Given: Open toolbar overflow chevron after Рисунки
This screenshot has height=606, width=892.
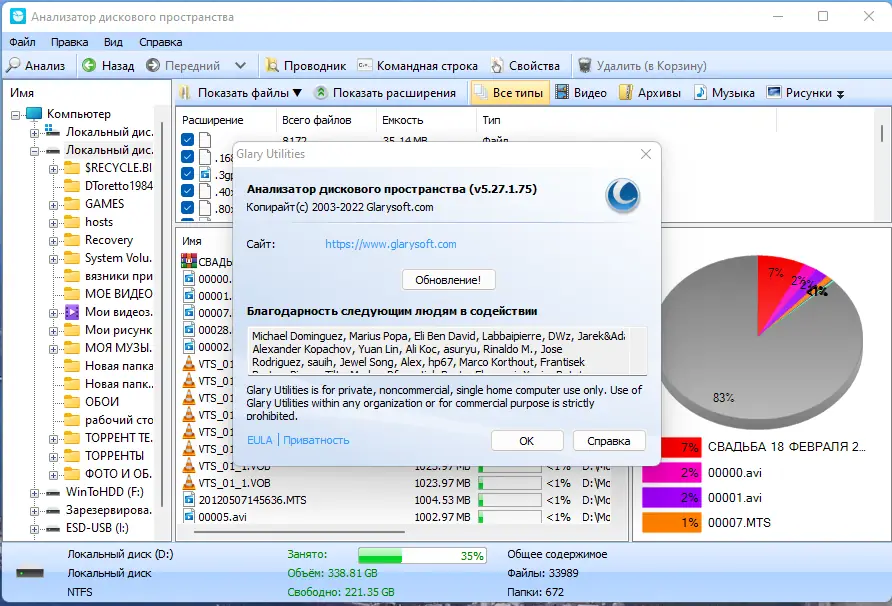Looking at the screenshot, I should [840, 94].
